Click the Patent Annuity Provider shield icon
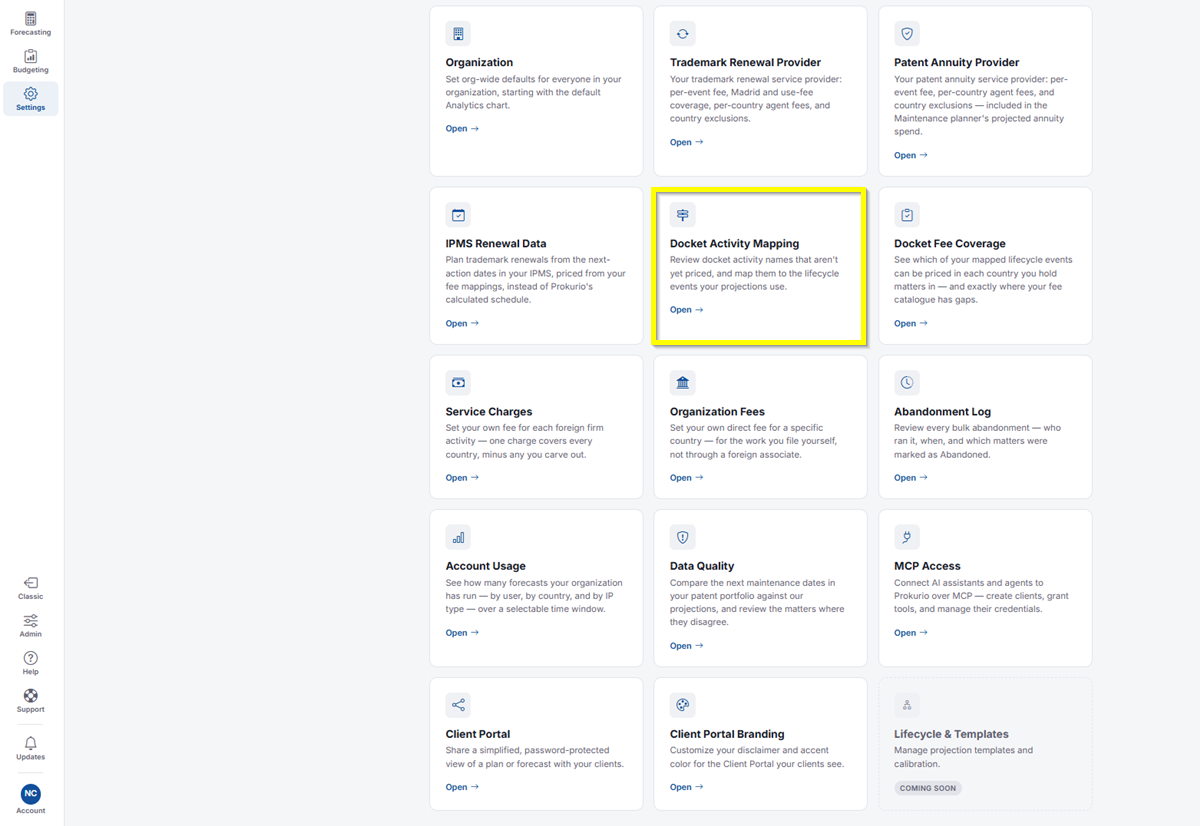 coord(907,34)
